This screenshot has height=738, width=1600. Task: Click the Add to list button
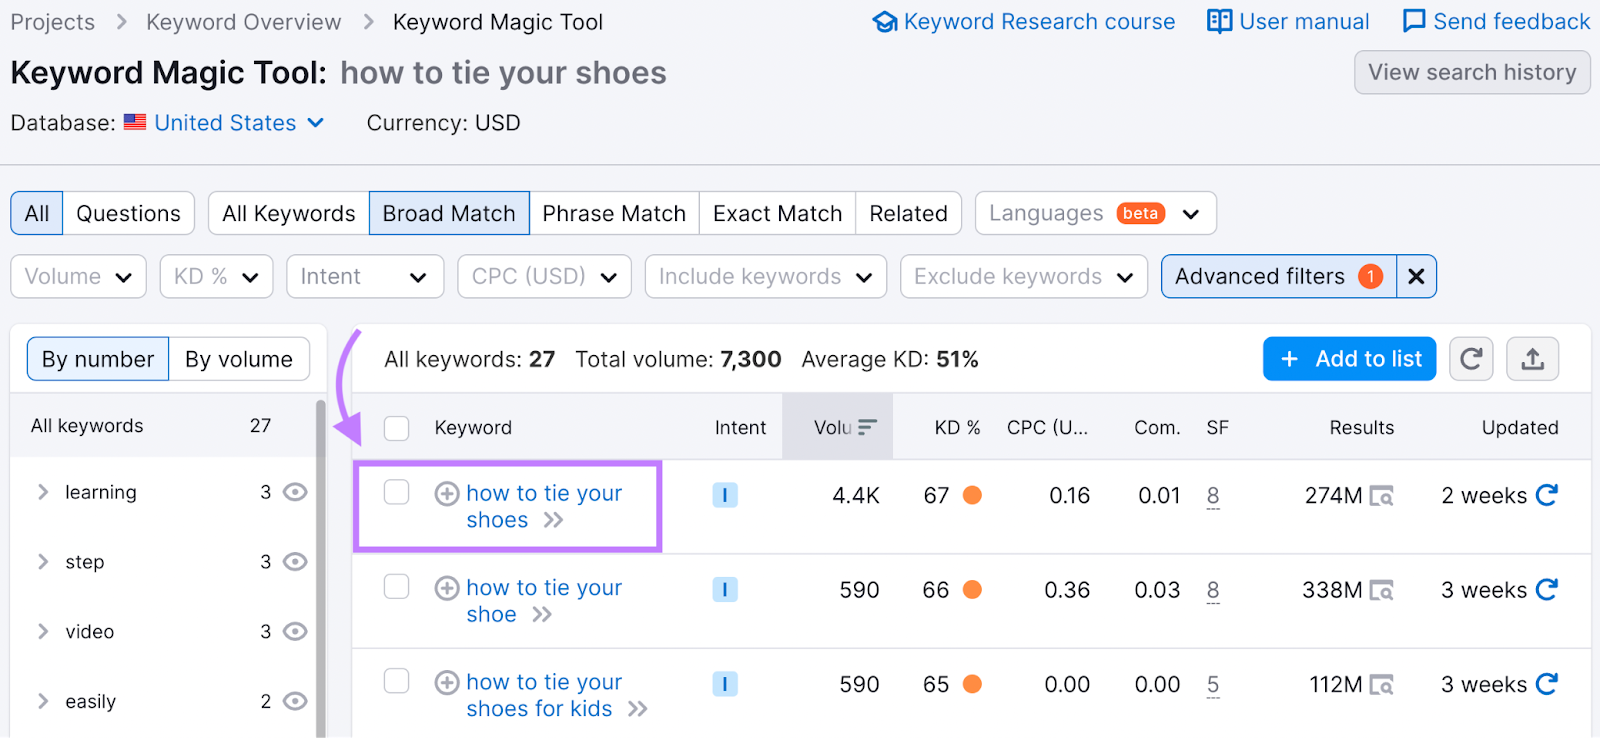coord(1349,359)
